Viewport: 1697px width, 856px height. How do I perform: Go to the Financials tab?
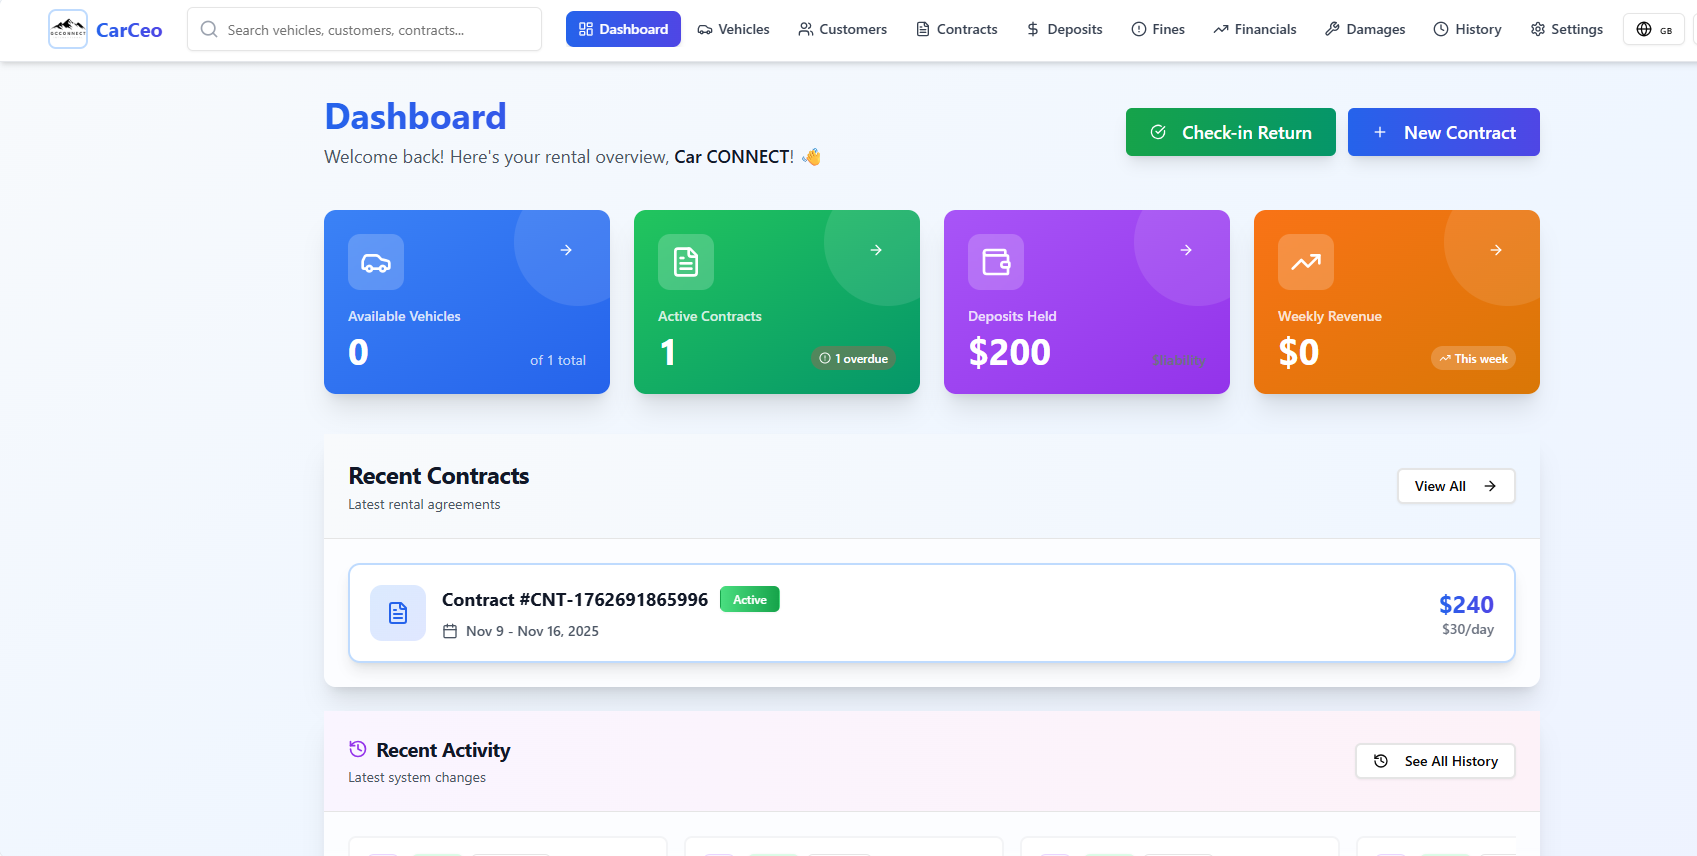point(1254,29)
